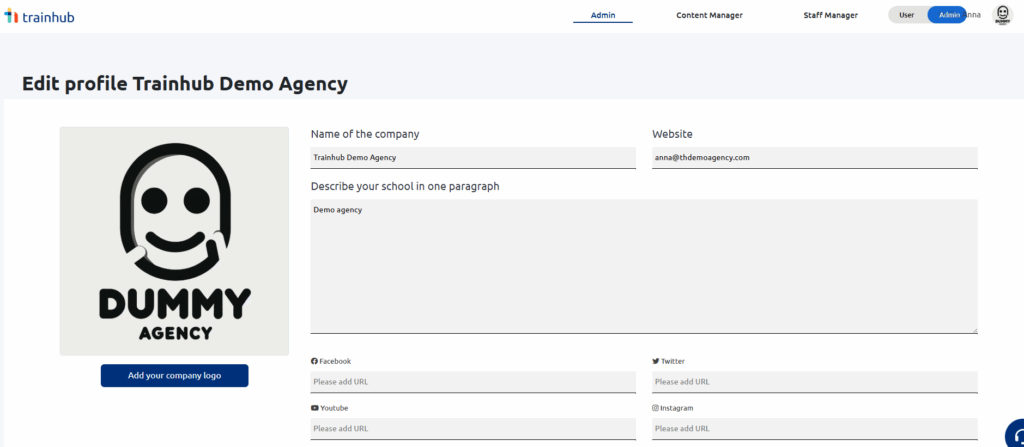Open the Content Manager tab
The width and height of the screenshot is (1024, 447).
(x=709, y=15)
